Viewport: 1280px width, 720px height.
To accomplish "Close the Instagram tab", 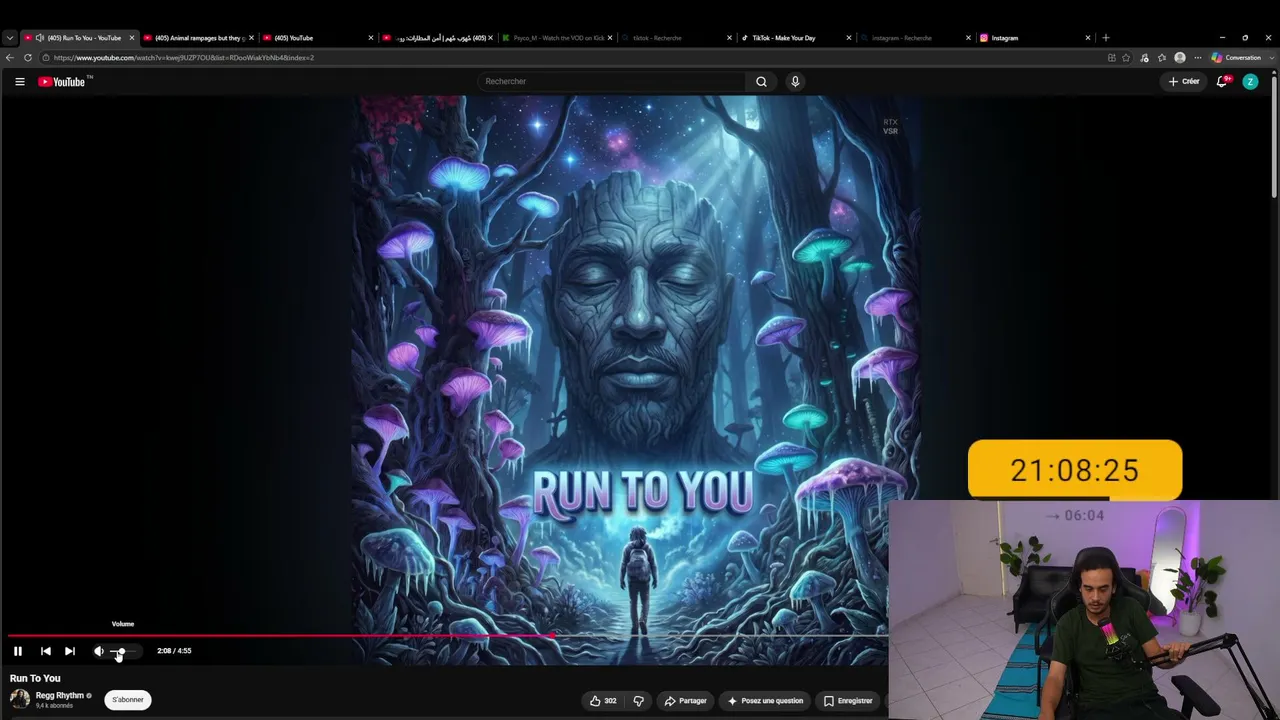I will (x=1088, y=38).
